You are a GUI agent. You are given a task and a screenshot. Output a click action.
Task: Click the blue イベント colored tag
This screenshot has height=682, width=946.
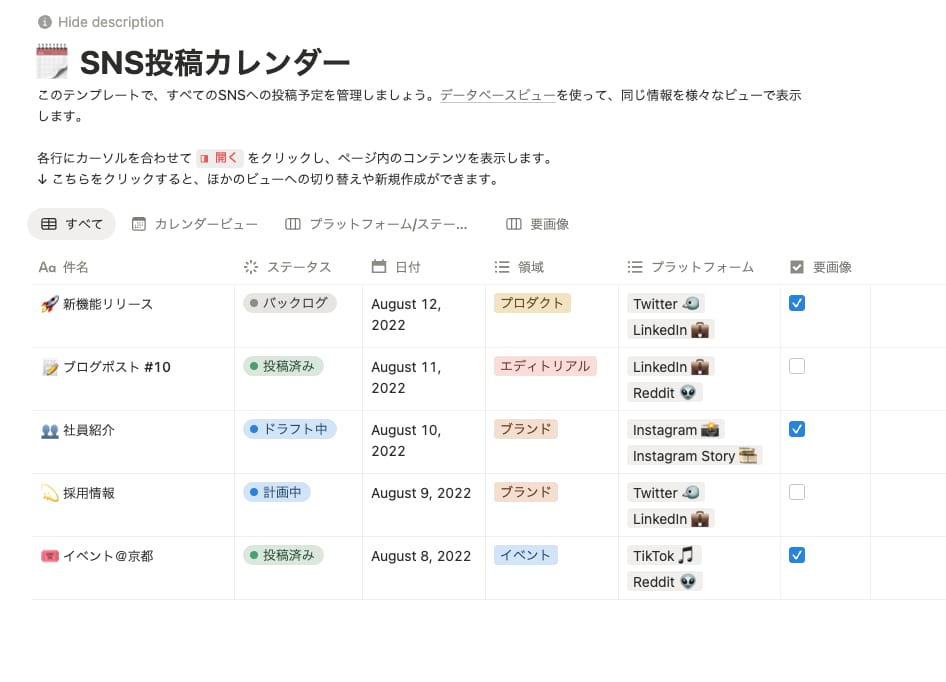coord(525,555)
